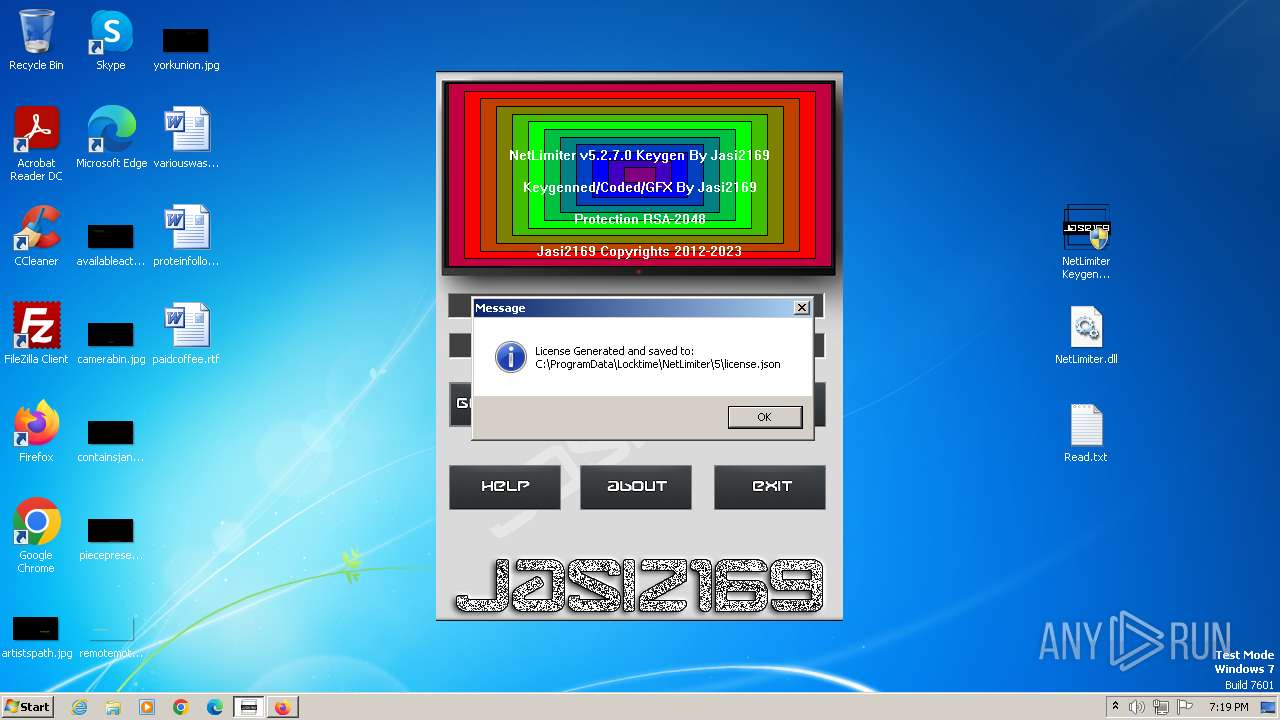1280x720 pixels.
Task: Click OK in the Message dialog
Action: (x=765, y=417)
